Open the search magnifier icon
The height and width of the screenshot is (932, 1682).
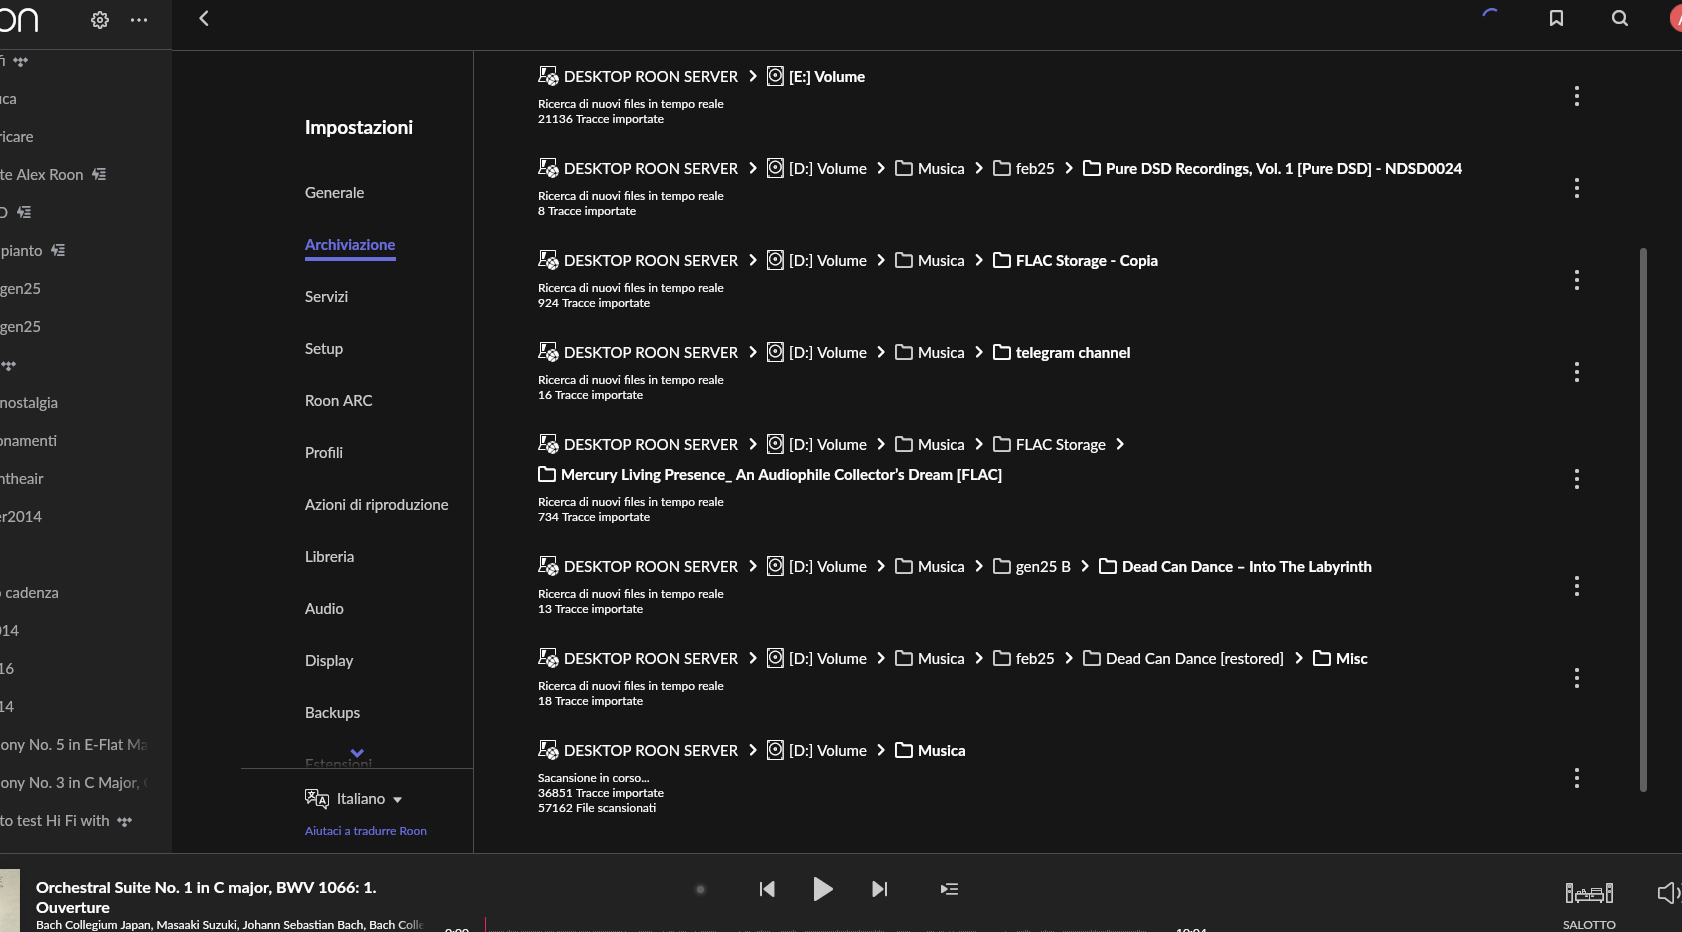(x=1620, y=18)
